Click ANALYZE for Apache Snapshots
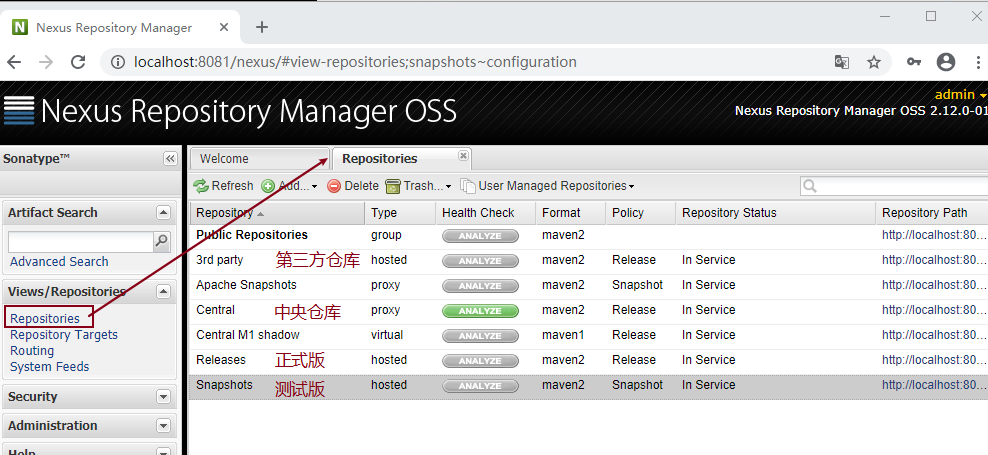Viewport: 988px width, 455px height. click(x=480, y=286)
